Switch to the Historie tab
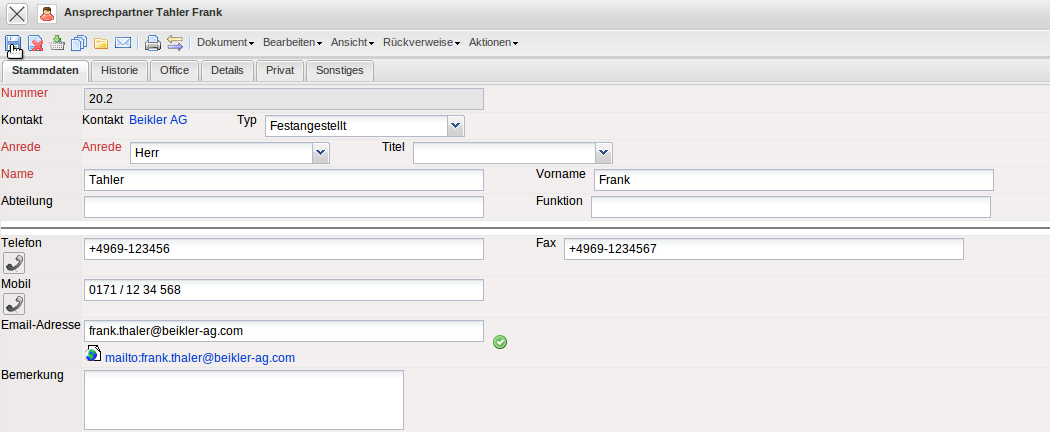1050x432 pixels. (120, 71)
